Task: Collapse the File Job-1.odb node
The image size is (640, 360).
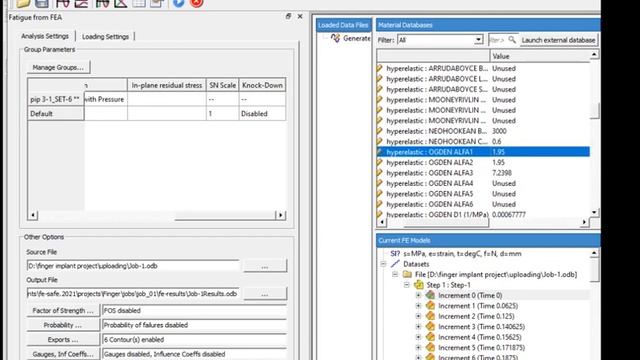Action: pyautogui.click(x=395, y=274)
